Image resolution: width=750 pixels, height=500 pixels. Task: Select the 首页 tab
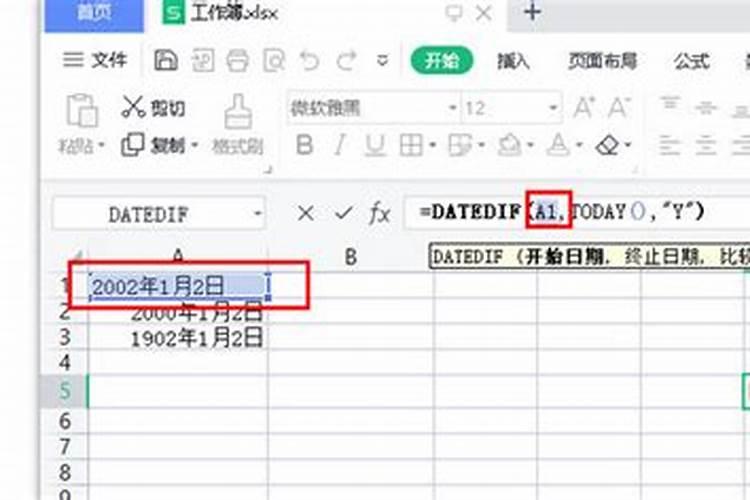[94, 14]
